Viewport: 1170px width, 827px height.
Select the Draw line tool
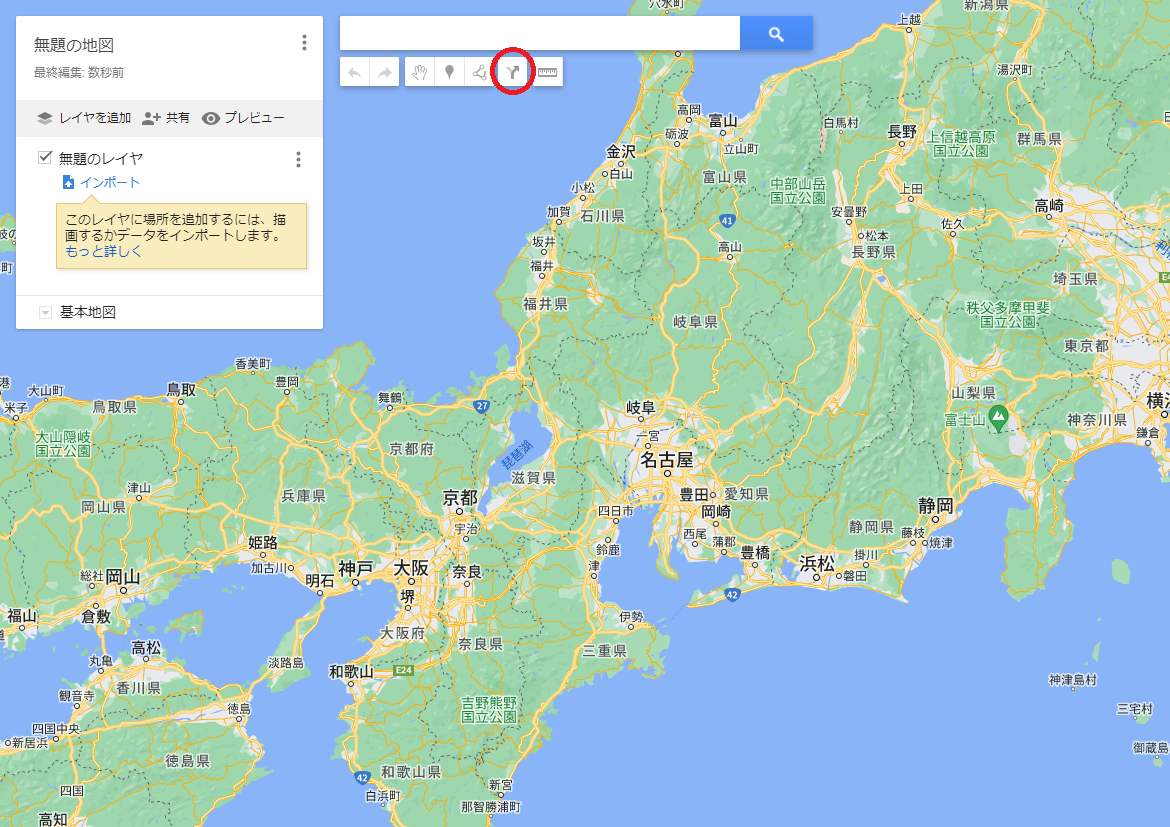click(x=479, y=72)
